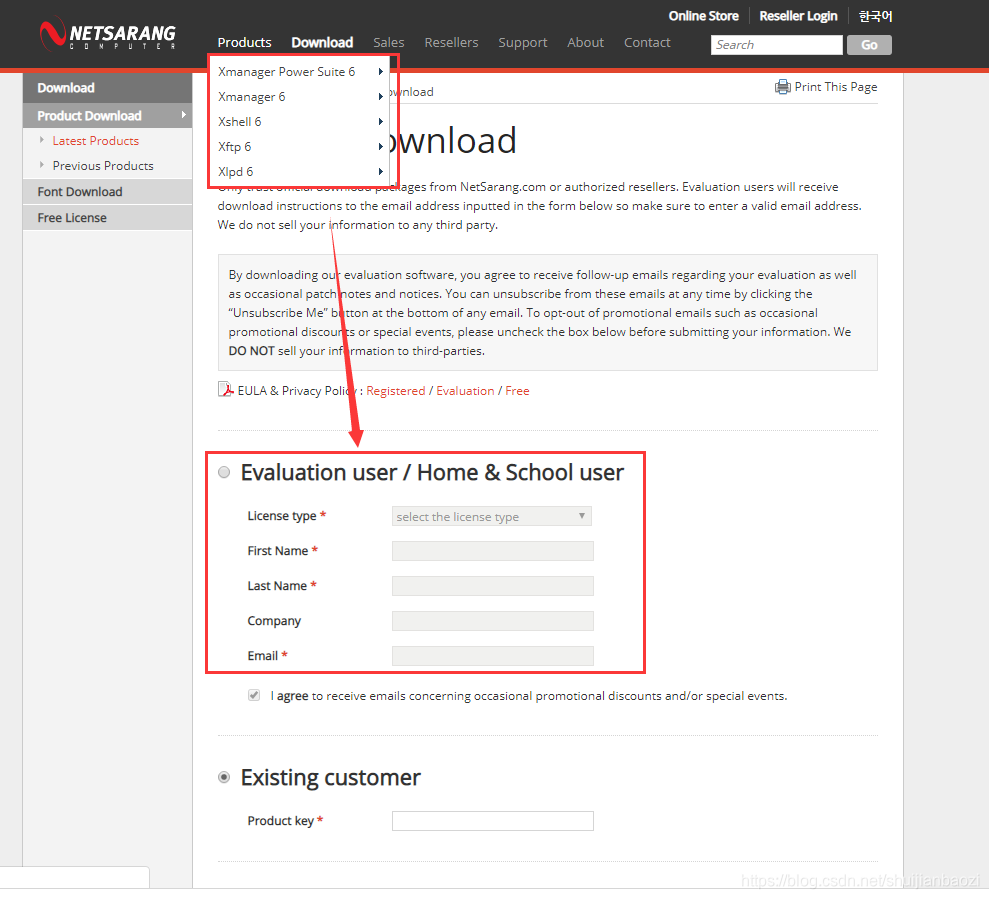Click the Company input field
The height and width of the screenshot is (899, 989).
coord(493,621)
